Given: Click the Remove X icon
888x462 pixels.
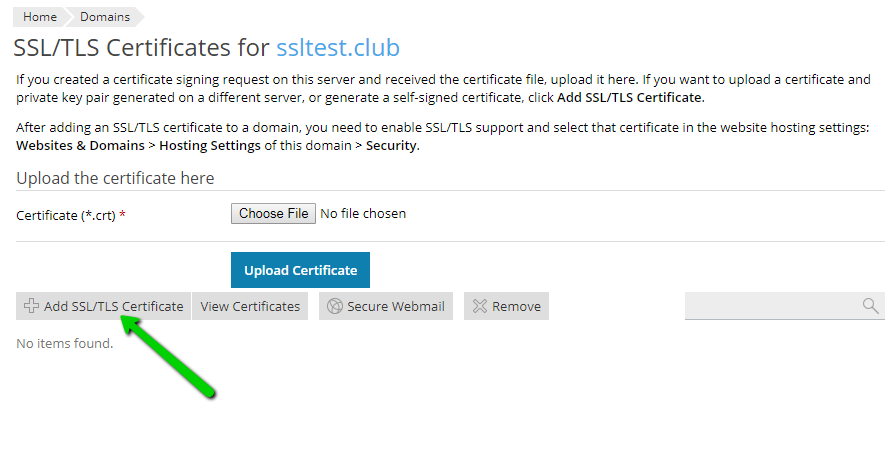Looking at the screenshot, I should 480,307.
